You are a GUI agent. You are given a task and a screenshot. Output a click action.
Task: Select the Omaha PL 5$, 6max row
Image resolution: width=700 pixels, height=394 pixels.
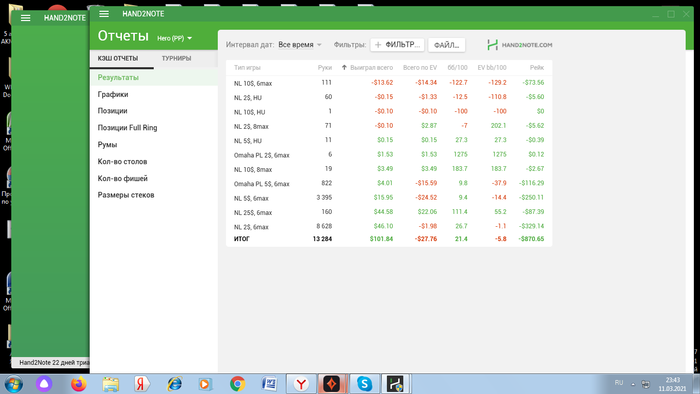pos(389,183)
